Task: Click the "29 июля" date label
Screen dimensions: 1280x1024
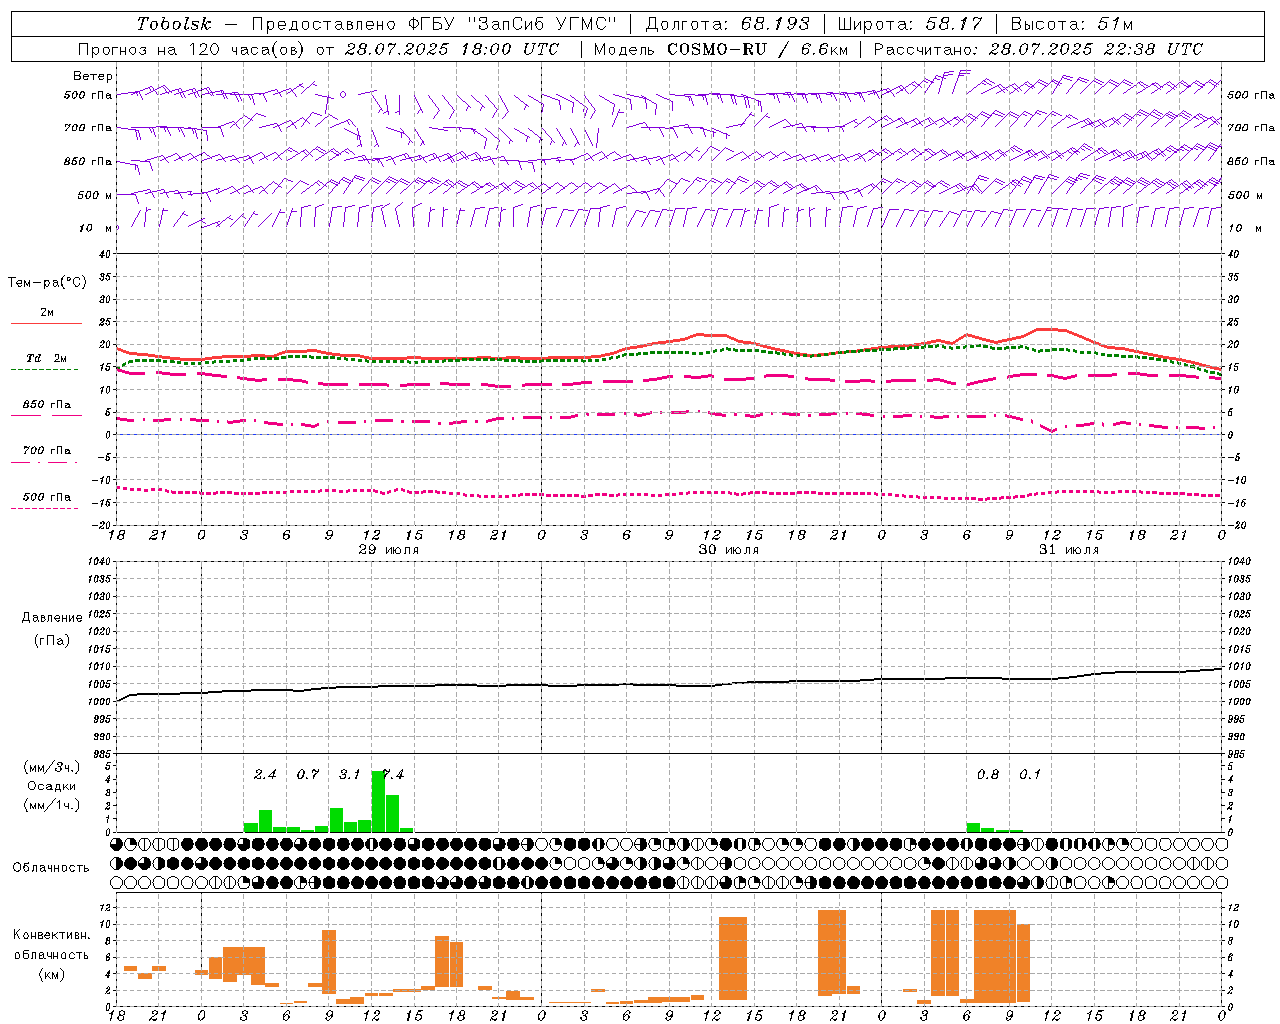Action: pos(389,550)
